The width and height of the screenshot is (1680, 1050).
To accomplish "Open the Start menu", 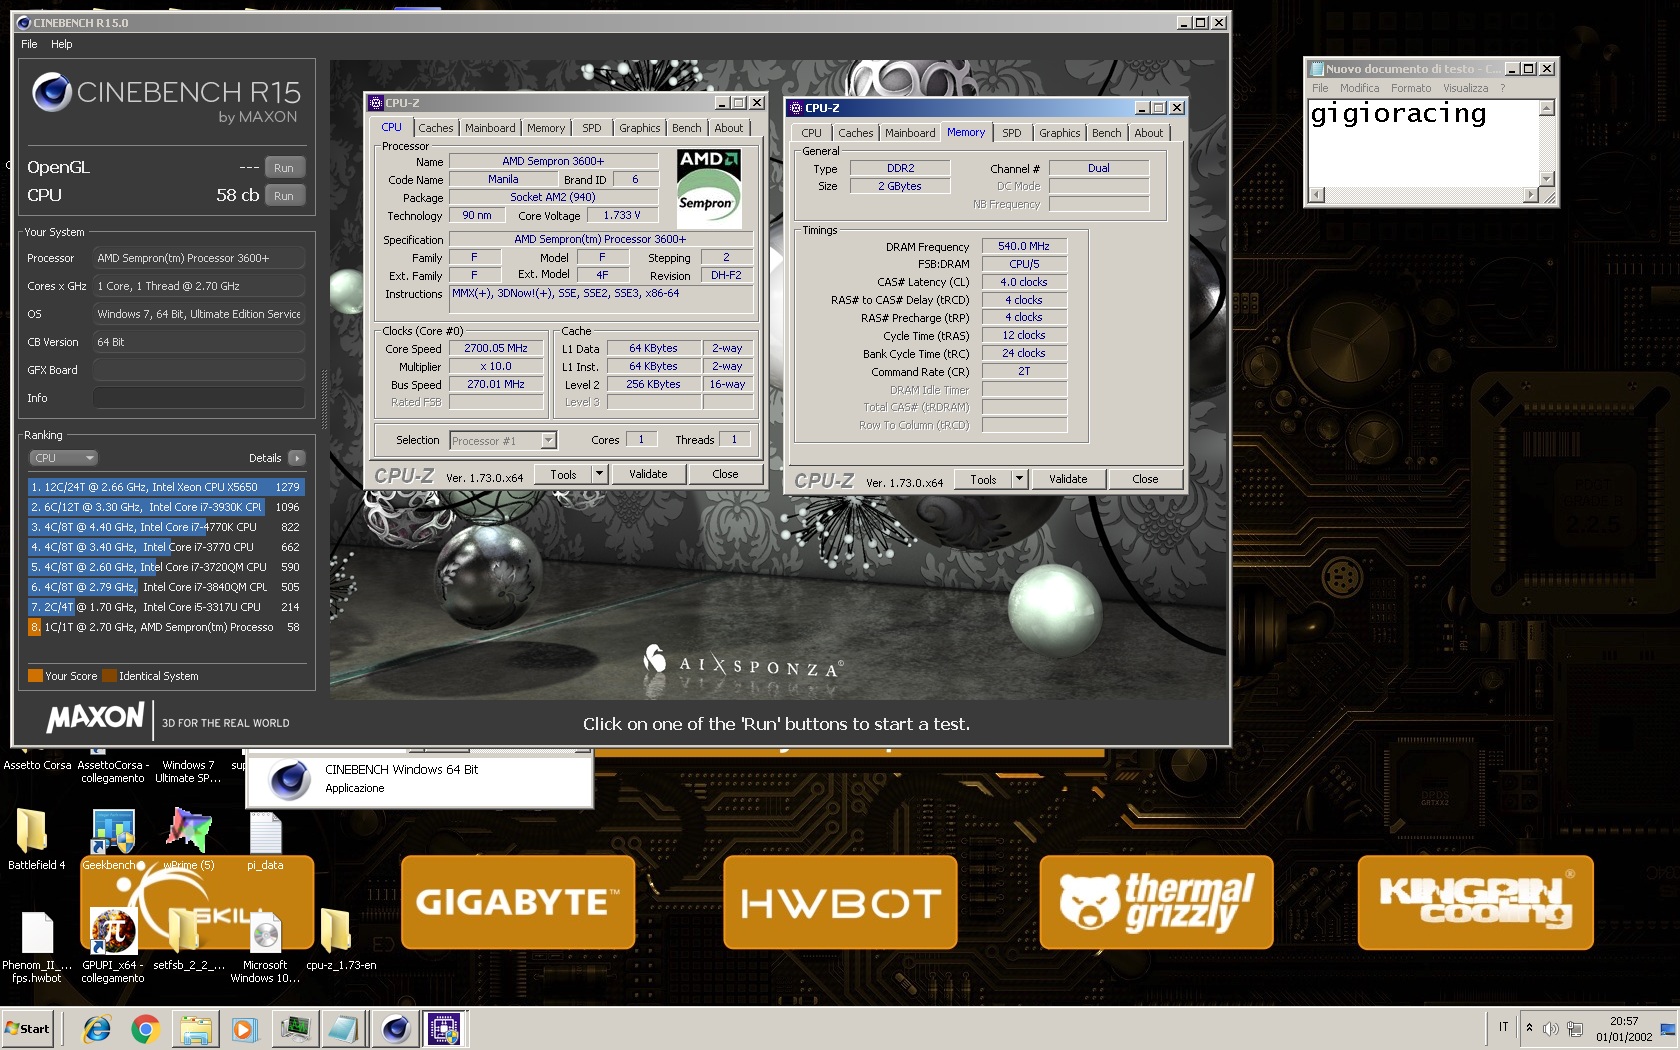I will click(28, 1029).
